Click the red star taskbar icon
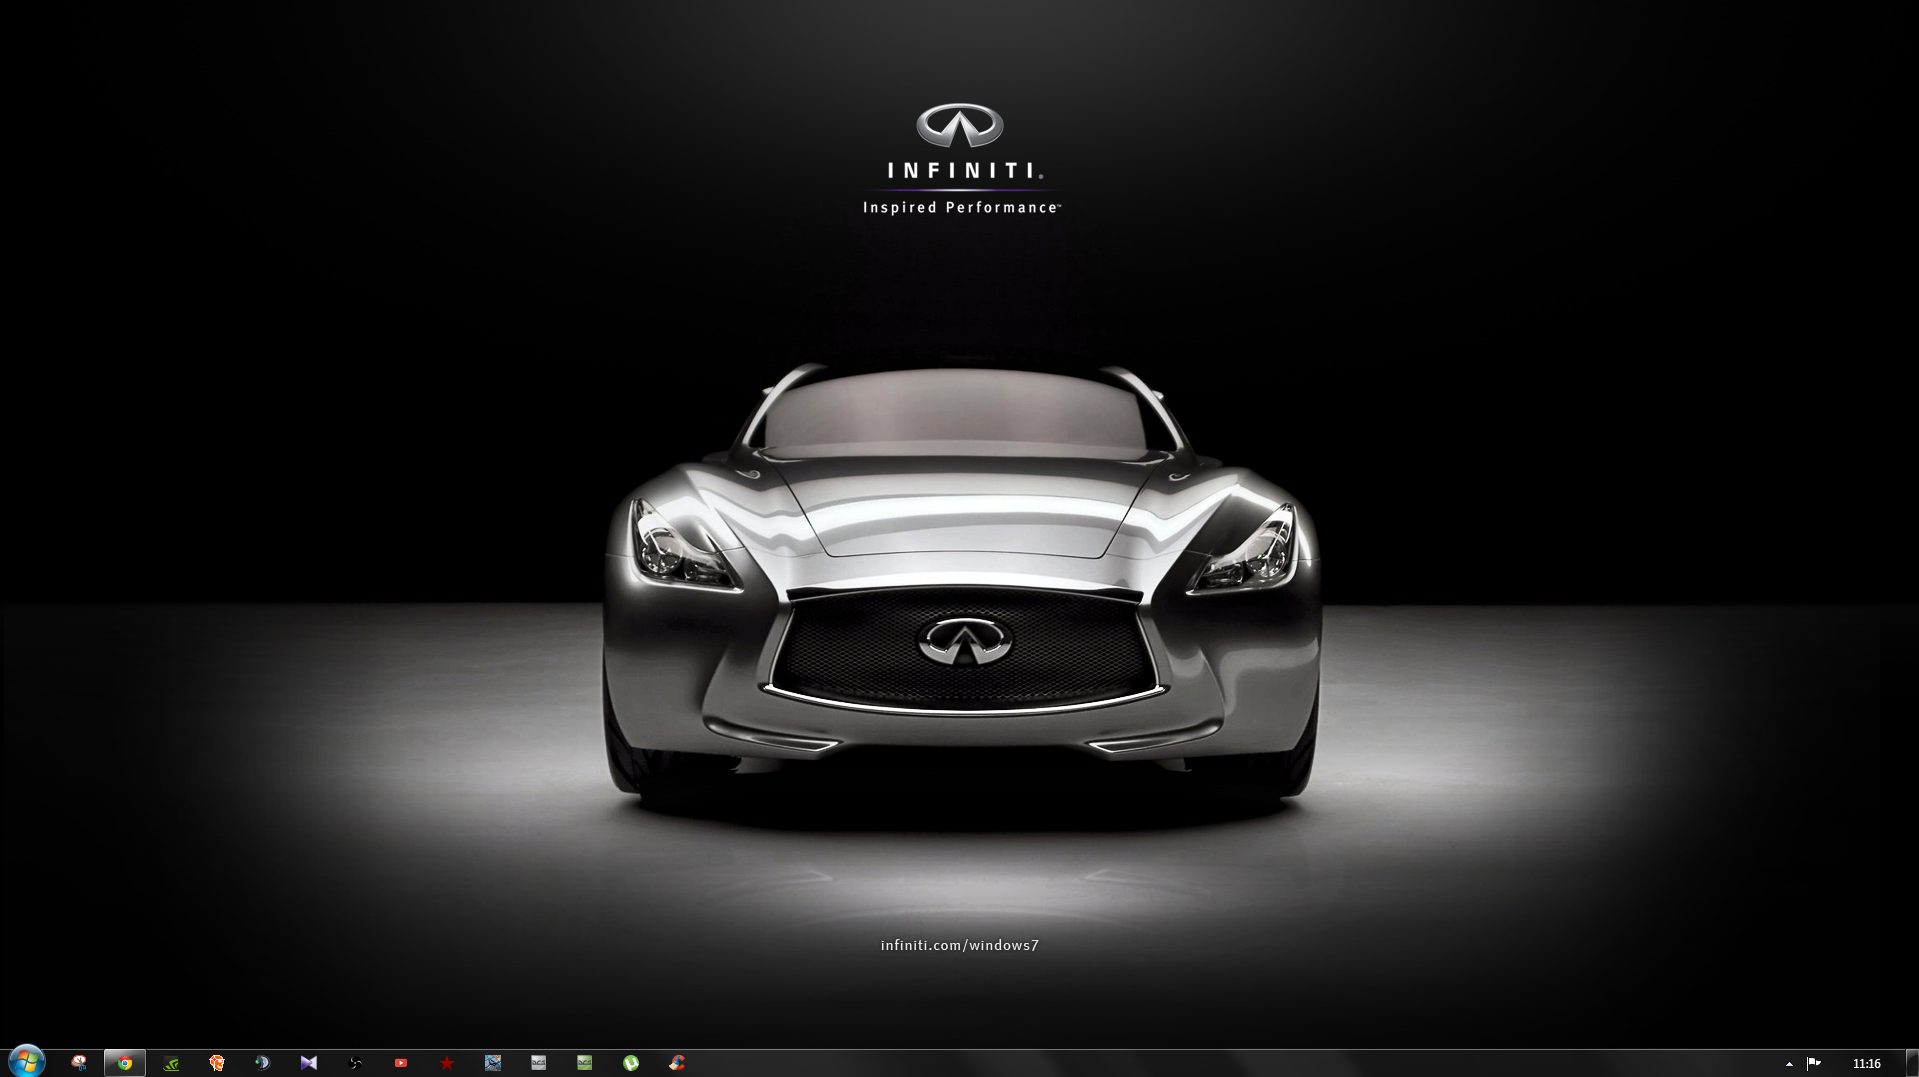The image size is (1919, 1077). pos(447,1063)
